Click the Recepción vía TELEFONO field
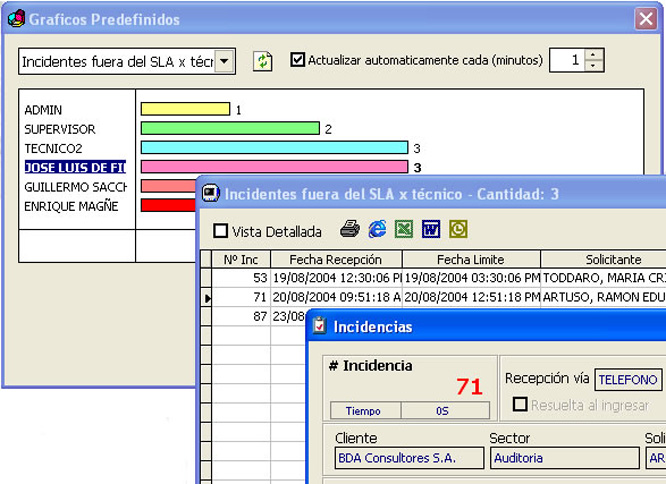This screenshot has width=666, height=484. (628, 380)
